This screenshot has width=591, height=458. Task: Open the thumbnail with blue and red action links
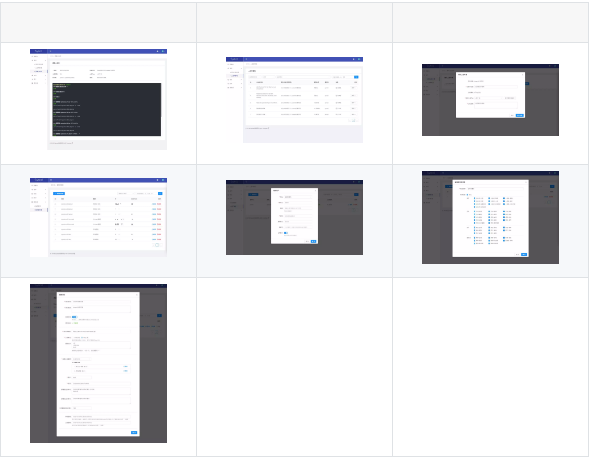click(98, 218)
